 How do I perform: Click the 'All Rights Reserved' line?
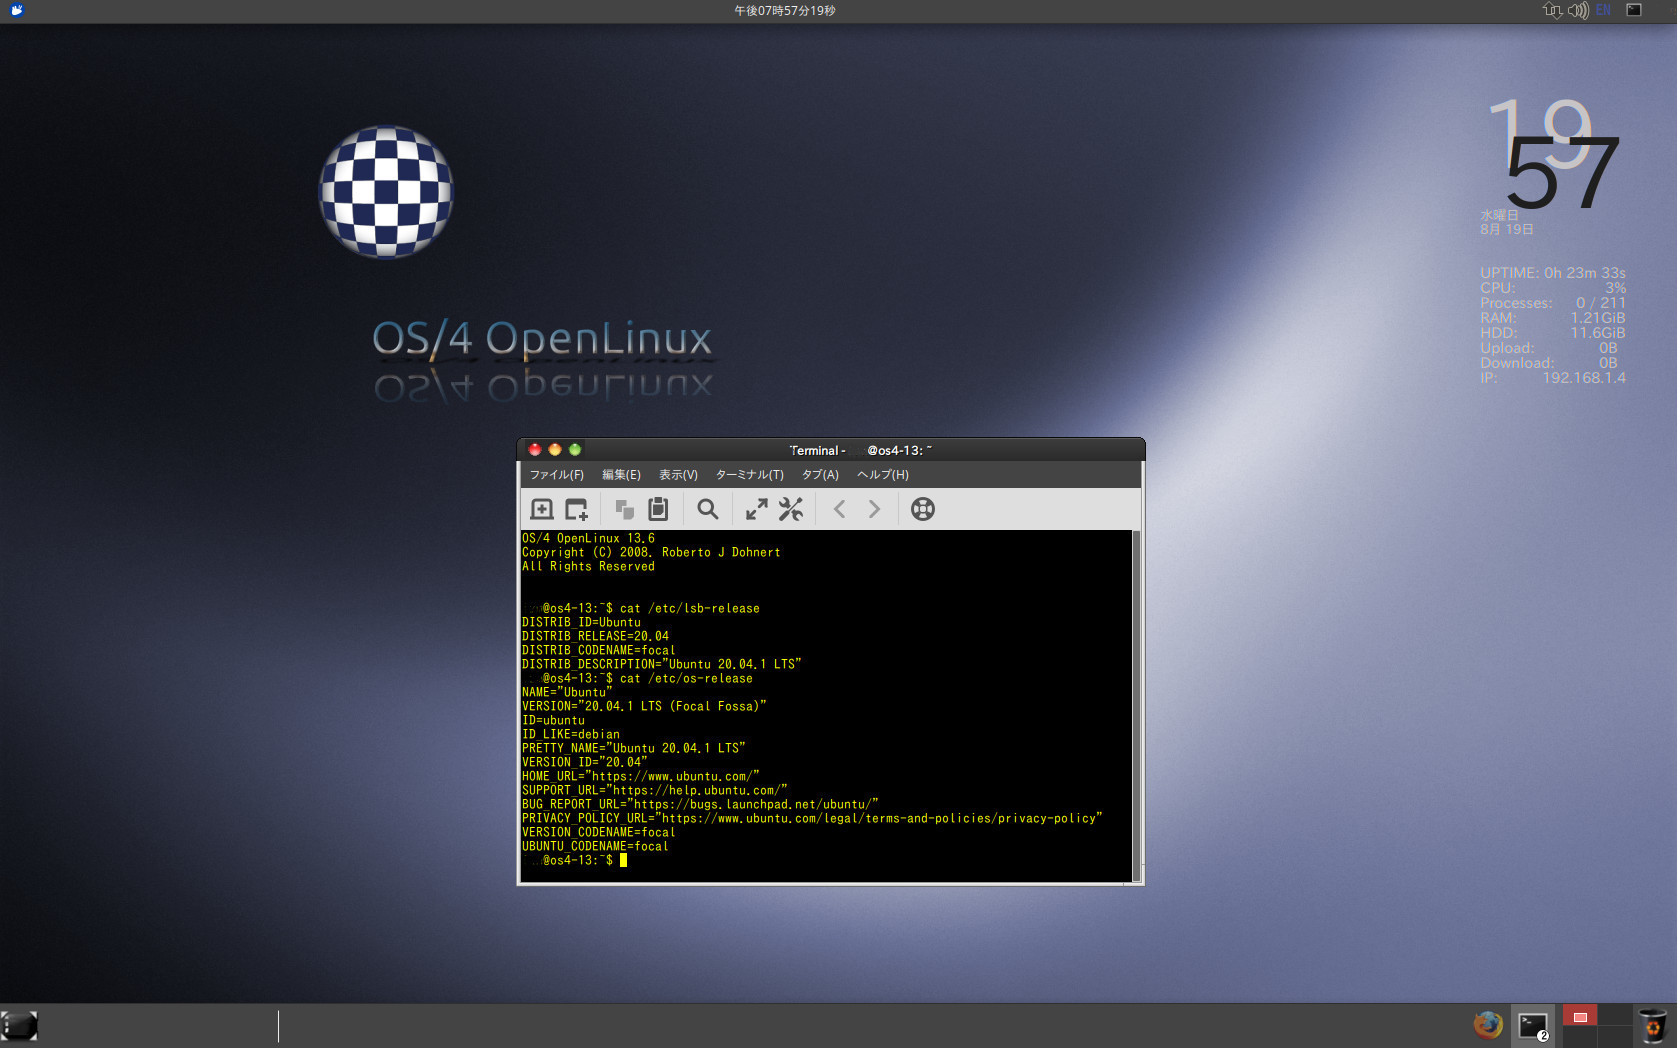pyautogui.click(x=589, y=567)
